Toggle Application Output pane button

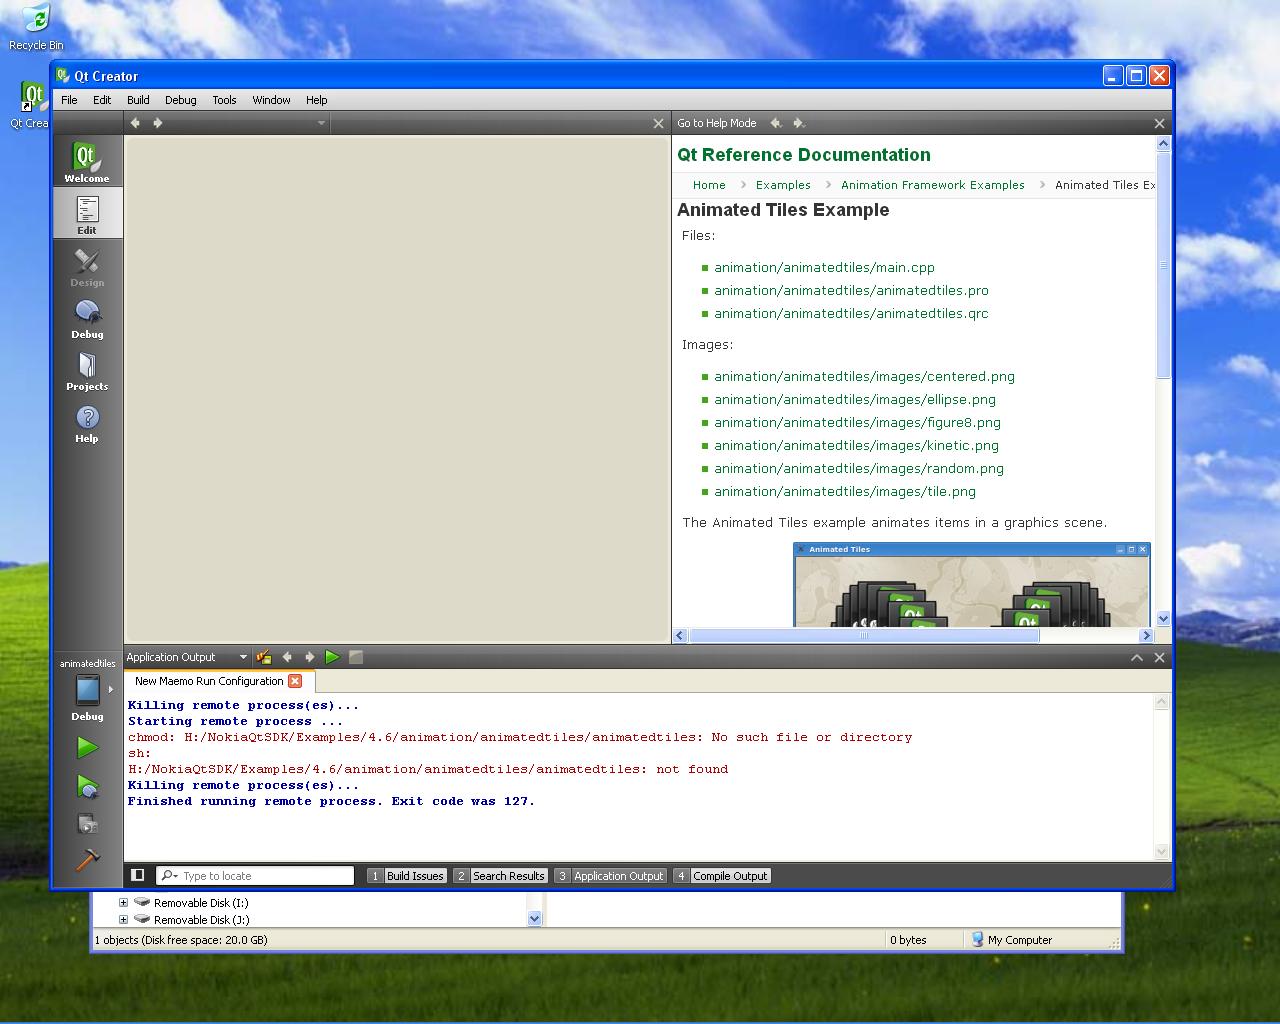point(609,875)
